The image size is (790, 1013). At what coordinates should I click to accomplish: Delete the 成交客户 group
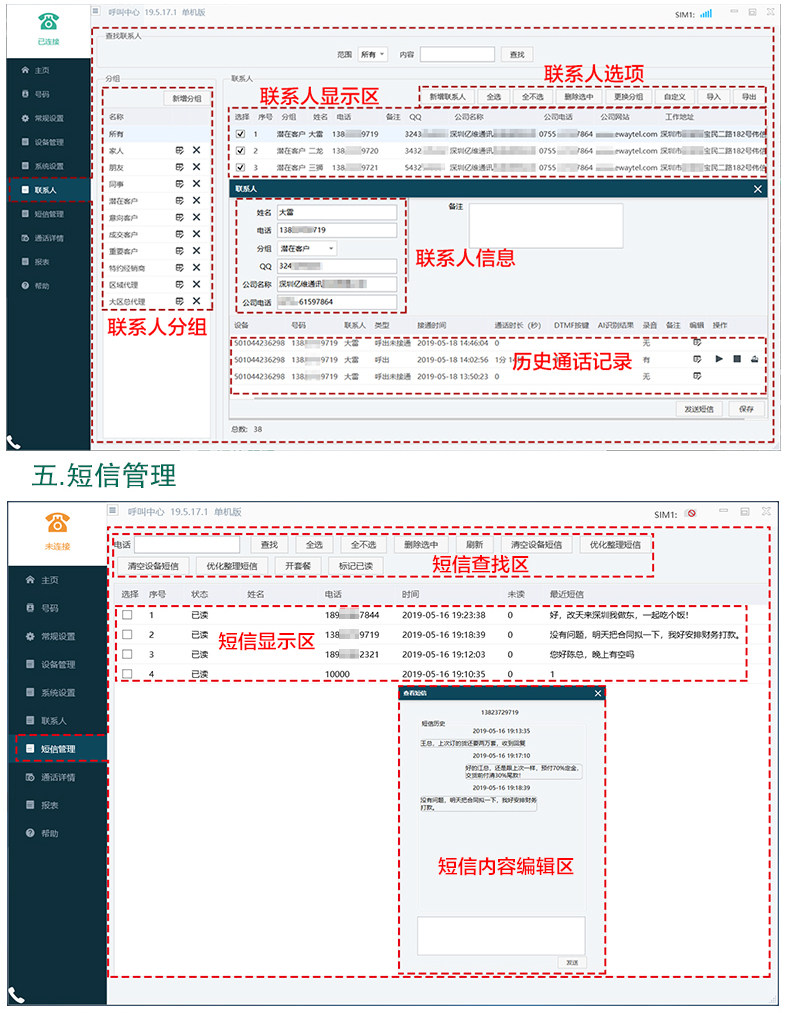click(x=196, y=234)
